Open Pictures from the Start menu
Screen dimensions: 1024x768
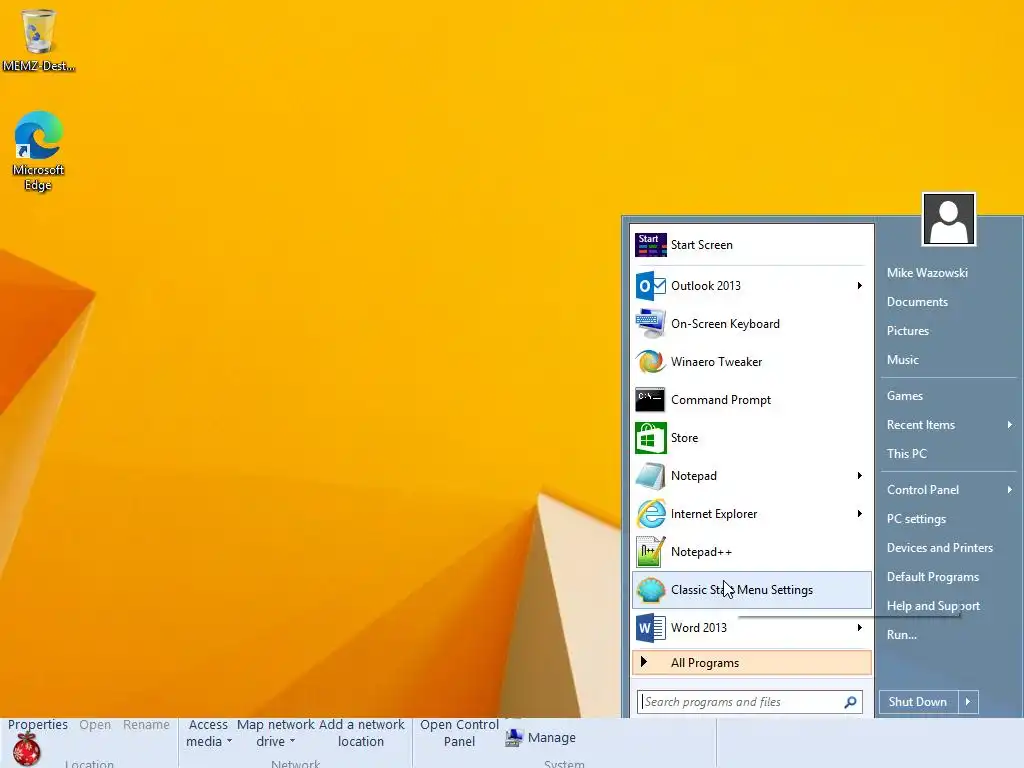pos(907,330)
